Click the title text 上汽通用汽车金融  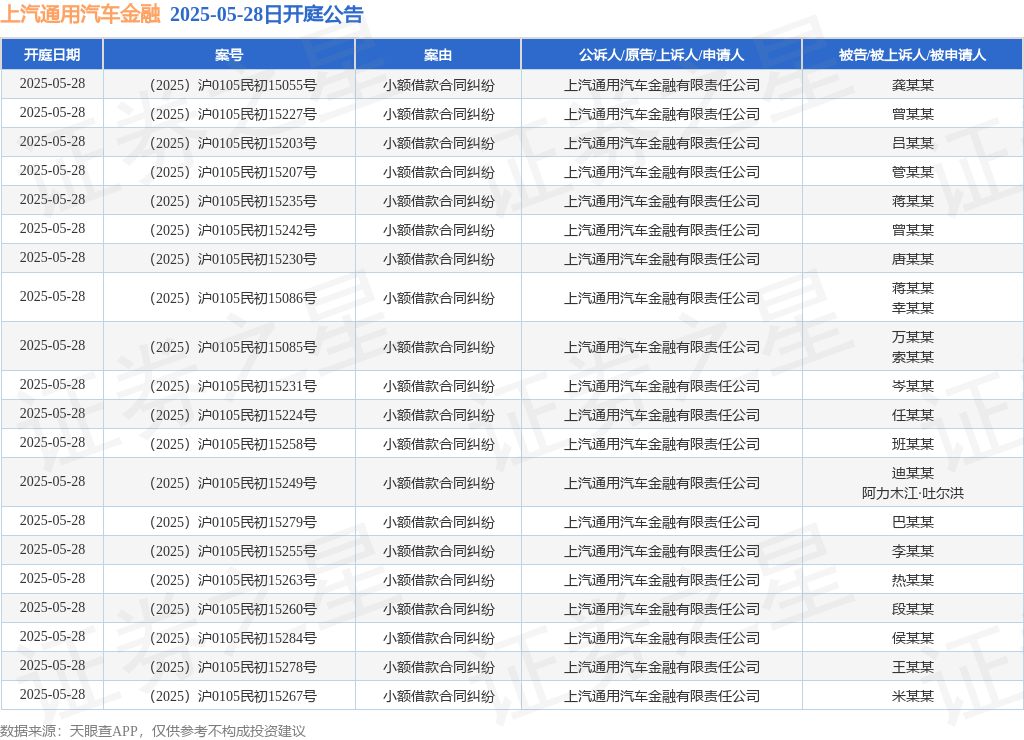tap(80, 14)
